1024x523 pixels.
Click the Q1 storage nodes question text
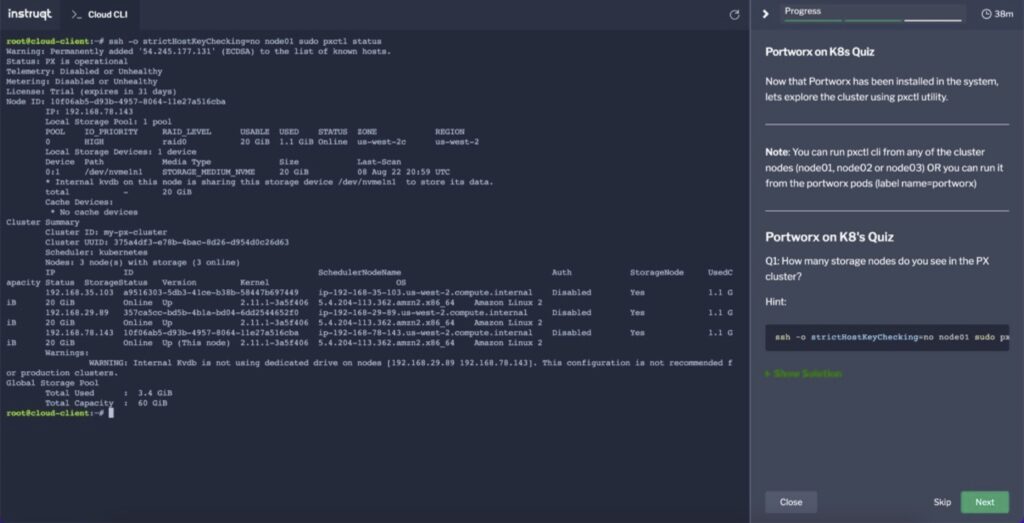click(x=870, y=268)
